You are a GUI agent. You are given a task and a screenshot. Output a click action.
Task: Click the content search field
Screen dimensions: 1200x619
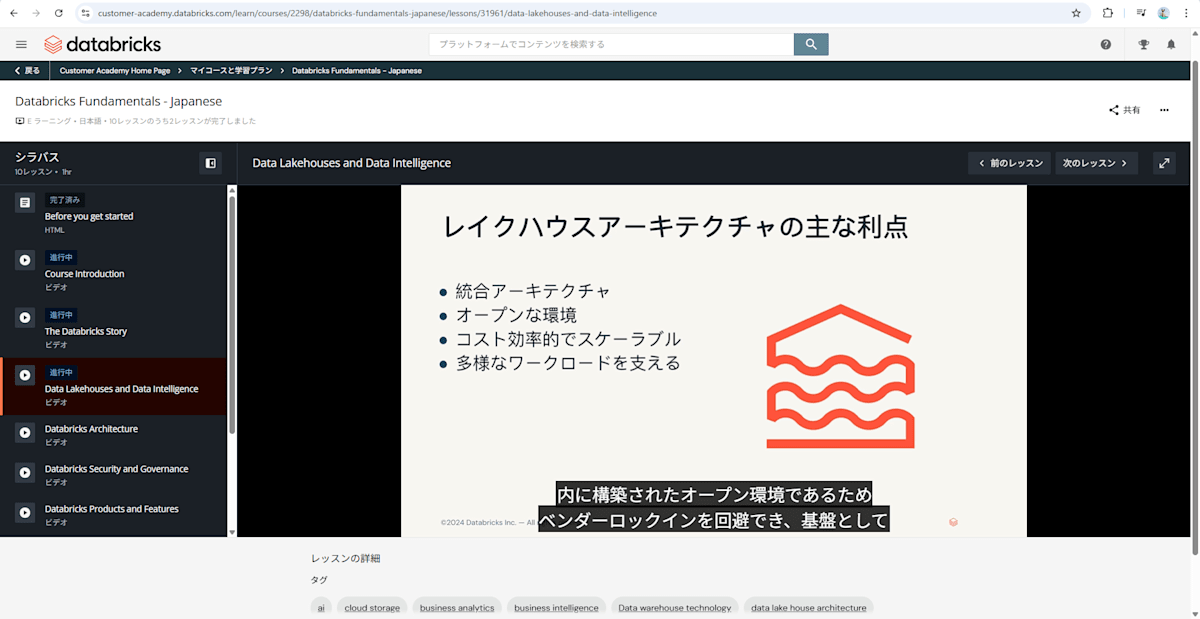pos(611,44)
